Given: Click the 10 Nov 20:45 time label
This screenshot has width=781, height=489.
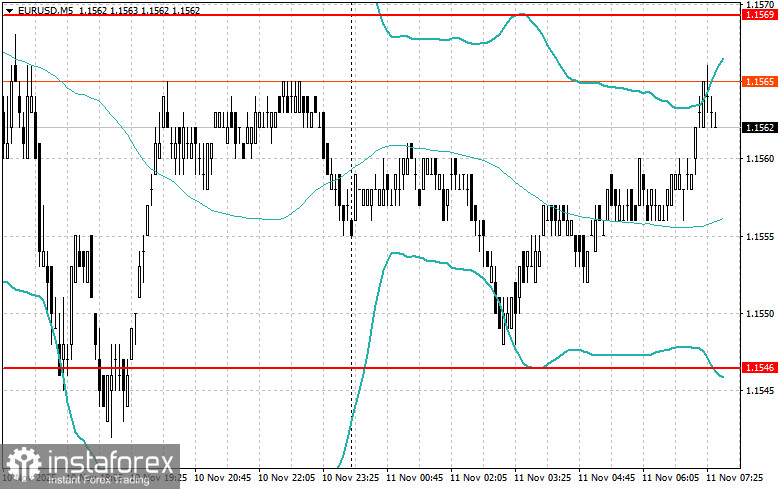Looking at the screenshot, I should [223, 478].
